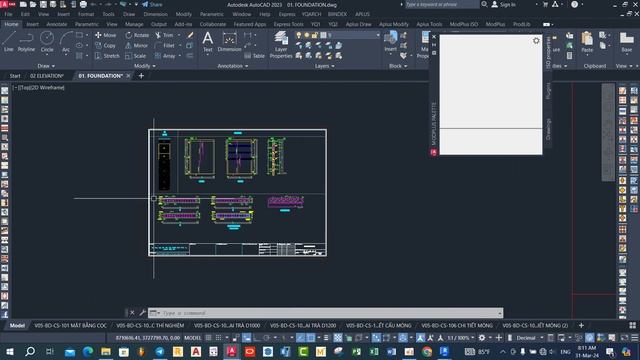Expand the Modify panel dropdown
This screenshot has height=360, width=640.
click(x=144, y=66)
